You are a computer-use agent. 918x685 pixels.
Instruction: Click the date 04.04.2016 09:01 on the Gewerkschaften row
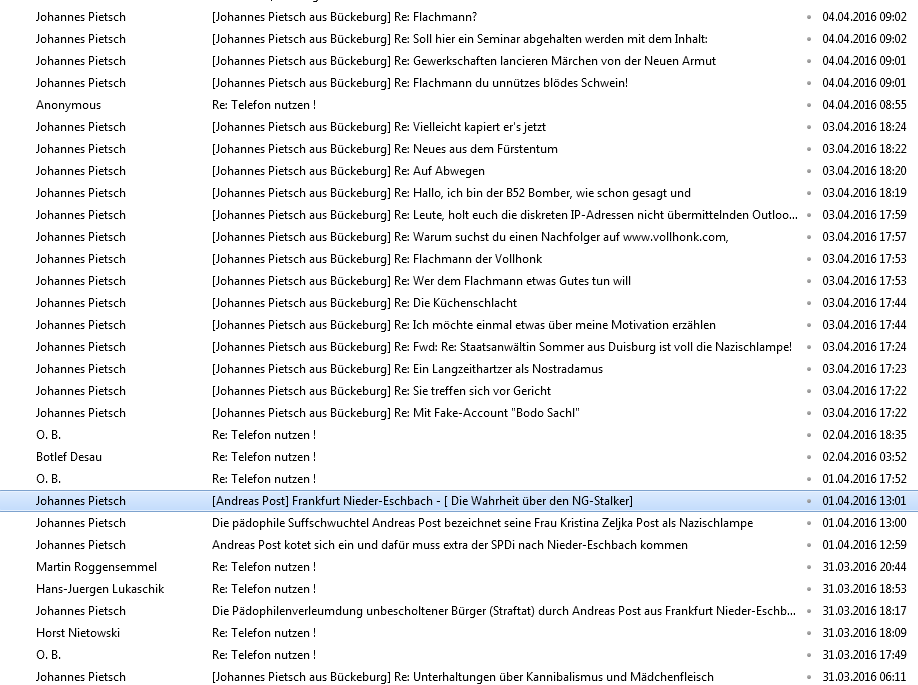pos(864,61)
